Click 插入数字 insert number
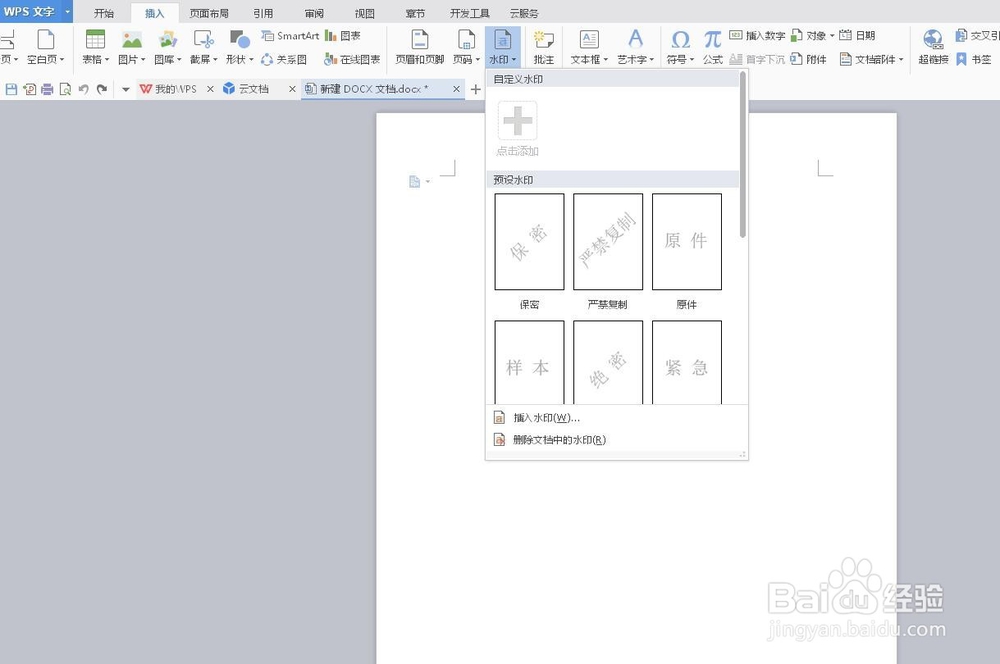Screen dimensions: 1000x664 [x=757, y=36]
